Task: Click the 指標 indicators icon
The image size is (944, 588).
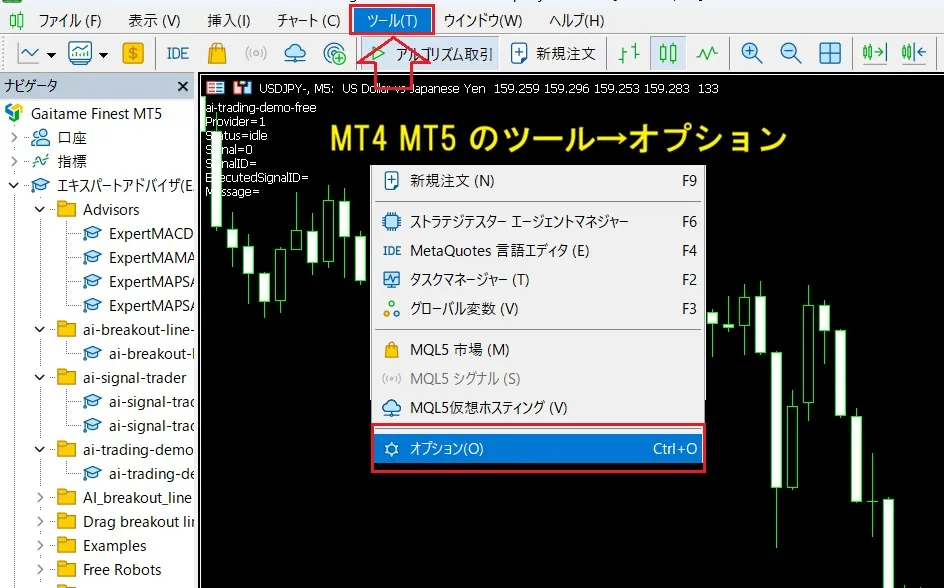Action: (x=40, y=161)
